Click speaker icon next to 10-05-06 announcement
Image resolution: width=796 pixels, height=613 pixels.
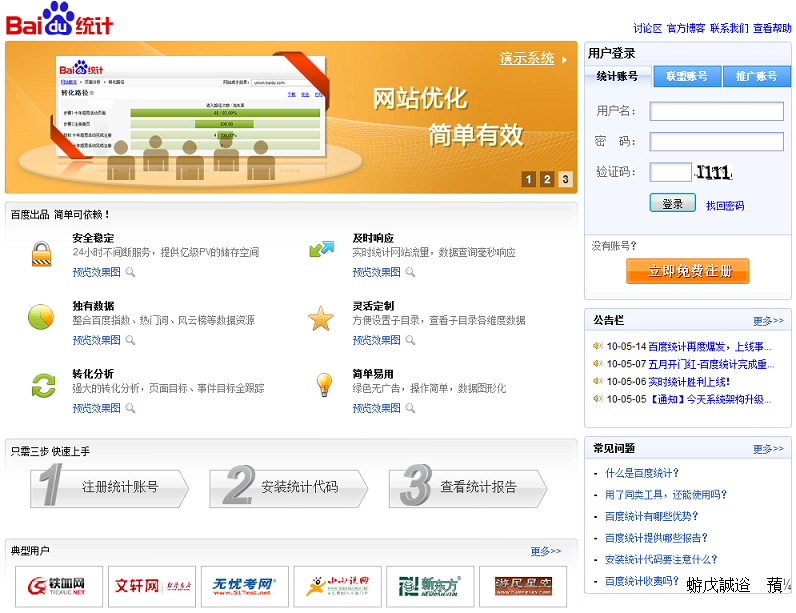(598, 381)
